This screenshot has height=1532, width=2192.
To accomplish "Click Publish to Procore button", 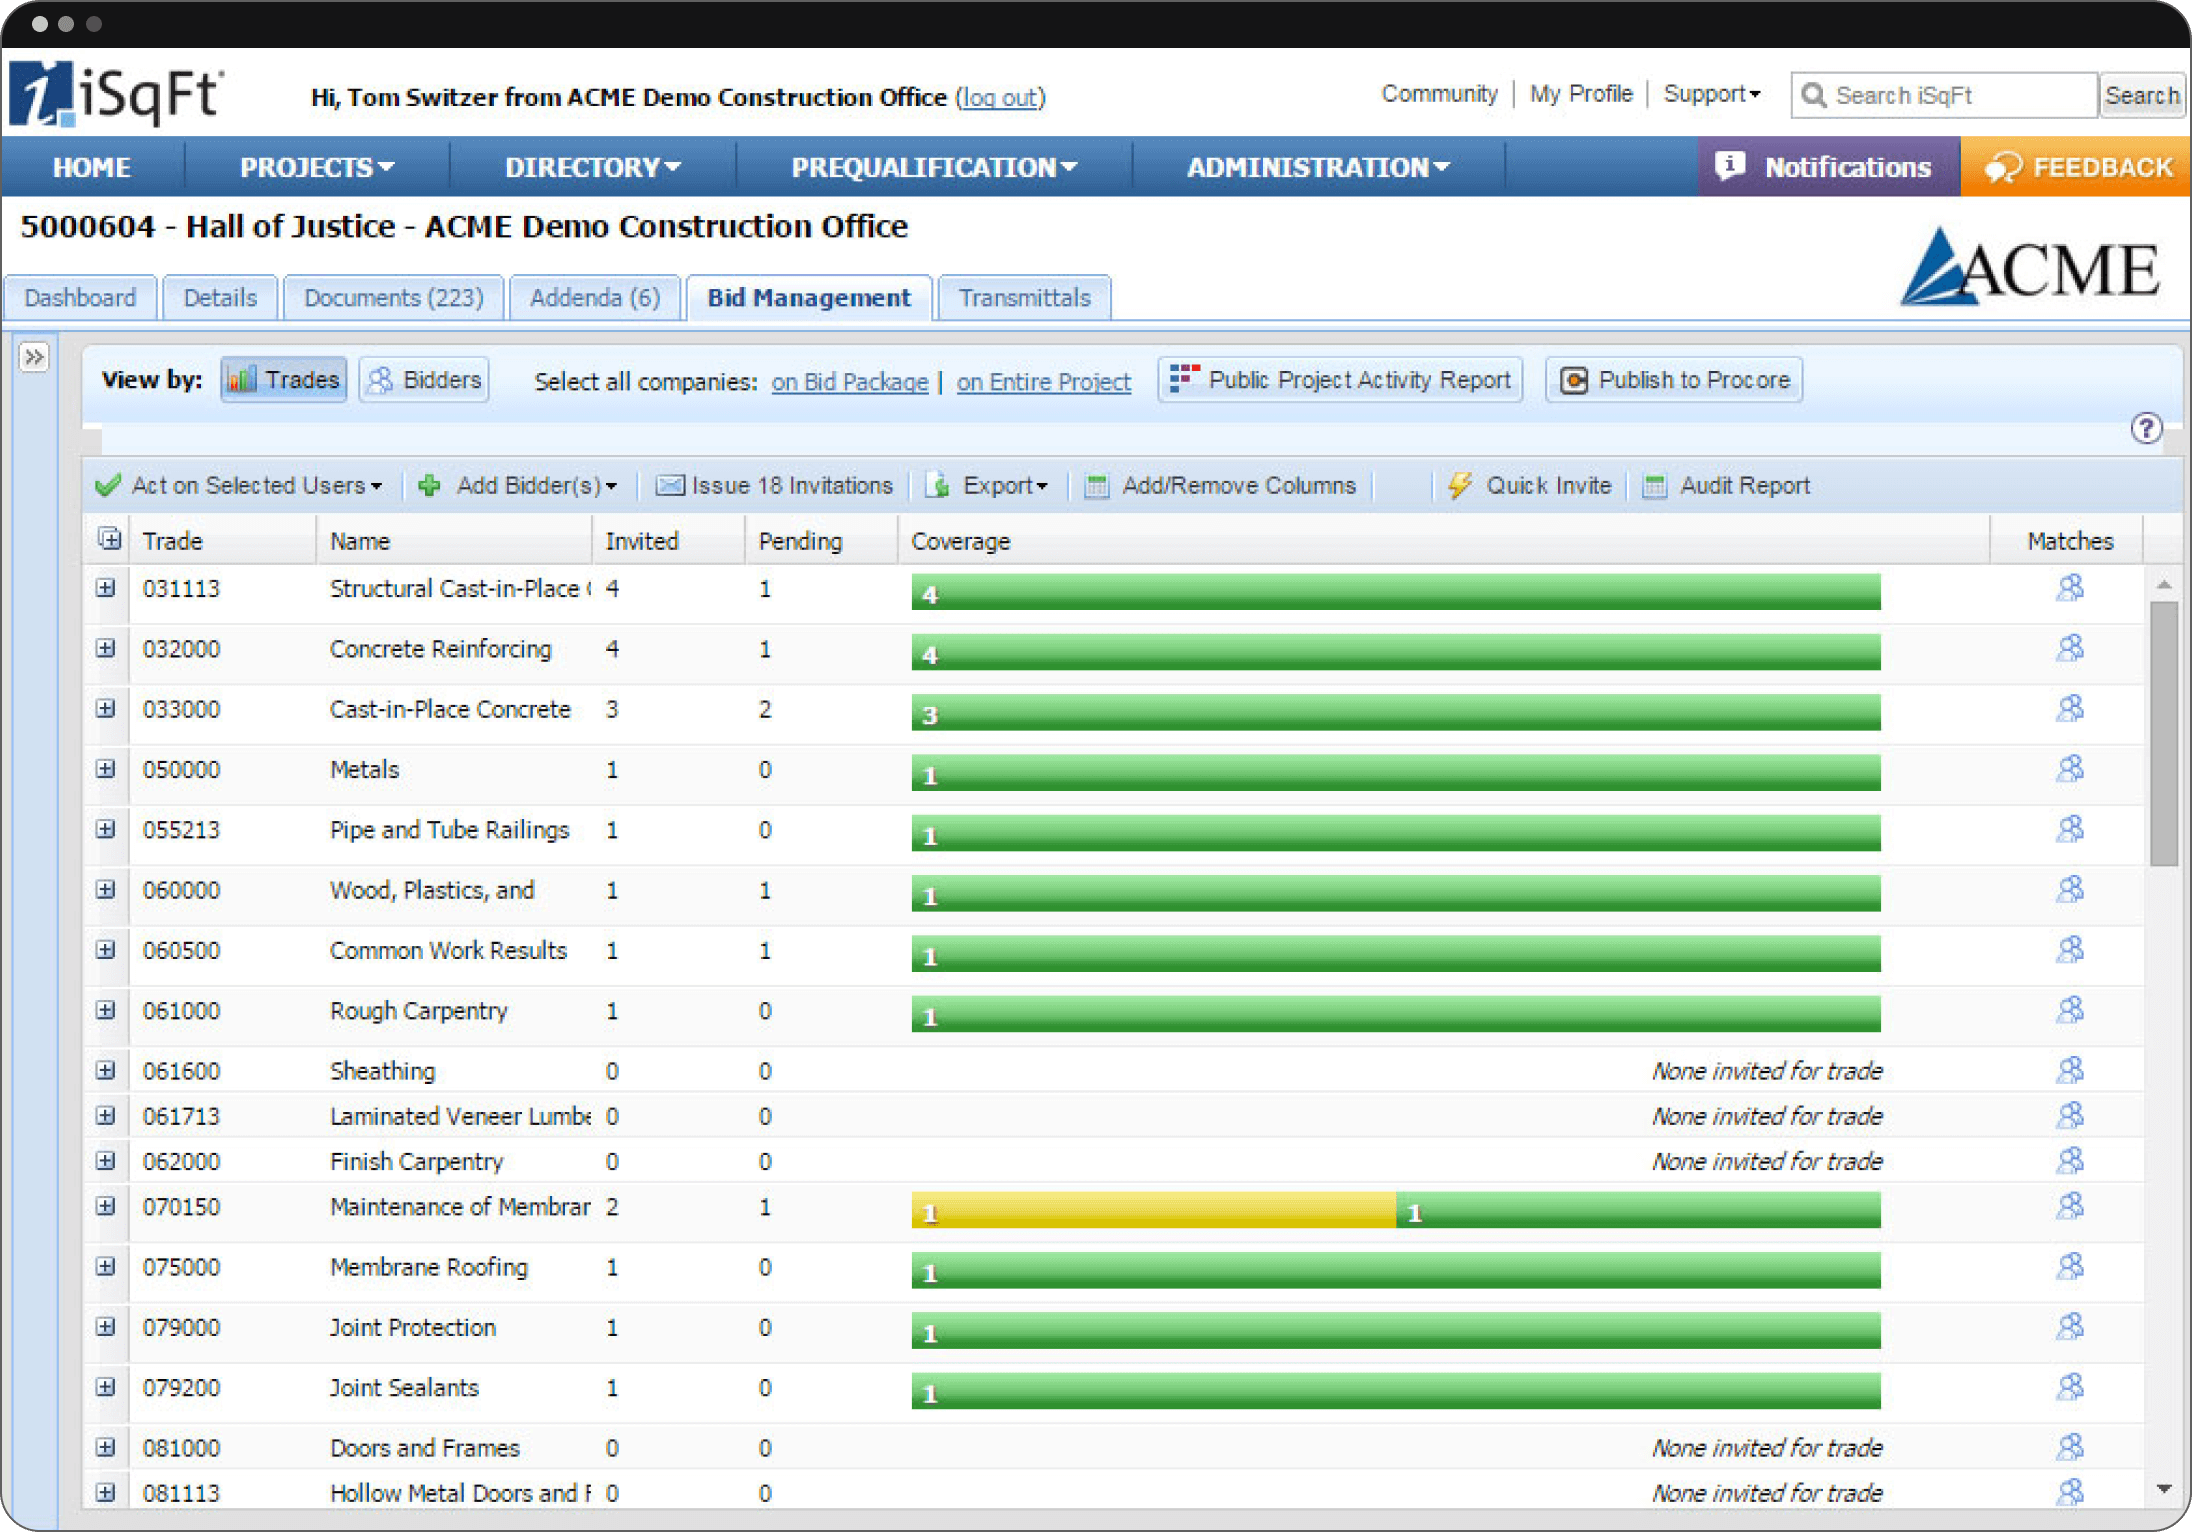I will (1674, 380).
